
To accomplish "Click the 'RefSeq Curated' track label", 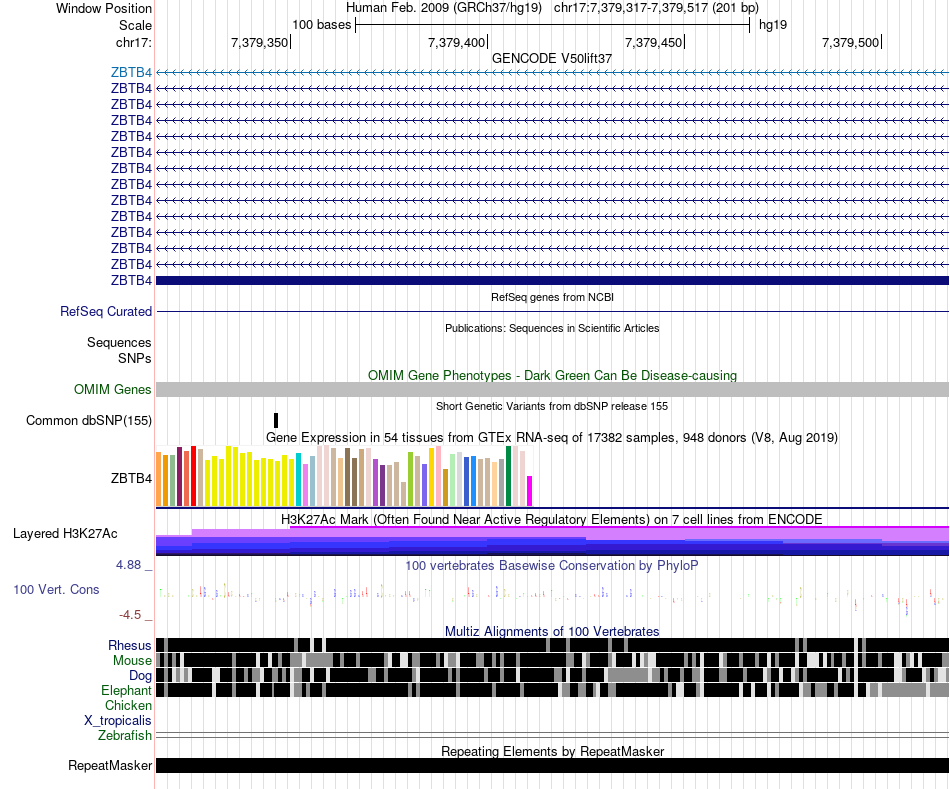I will [x=106, y=311].
